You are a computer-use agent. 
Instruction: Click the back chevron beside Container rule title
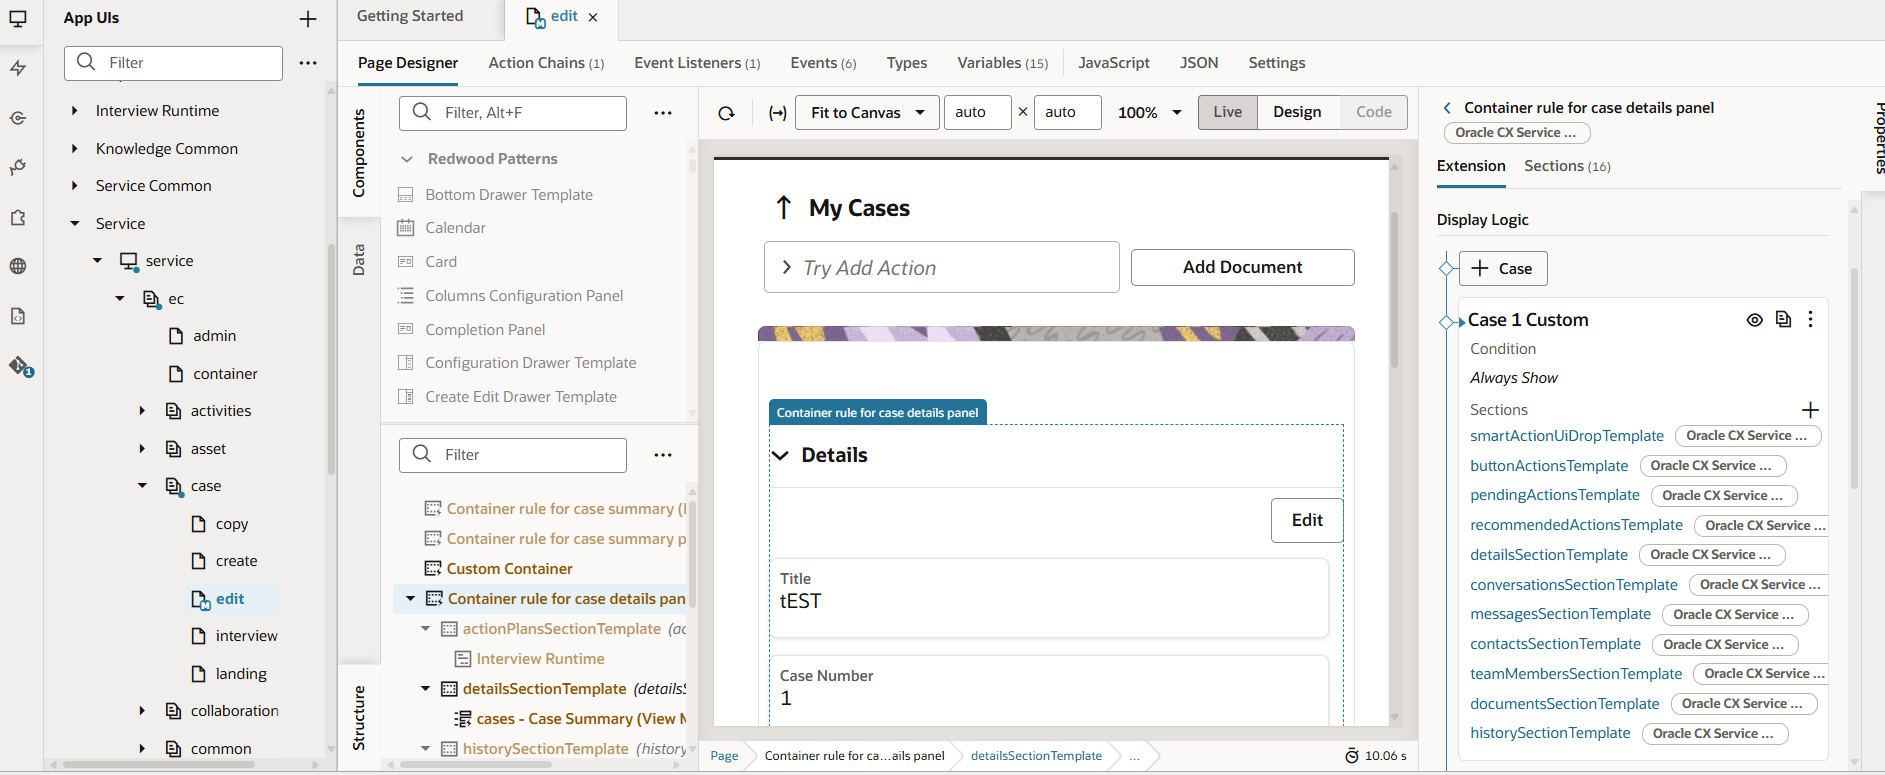coord(1447,107)
